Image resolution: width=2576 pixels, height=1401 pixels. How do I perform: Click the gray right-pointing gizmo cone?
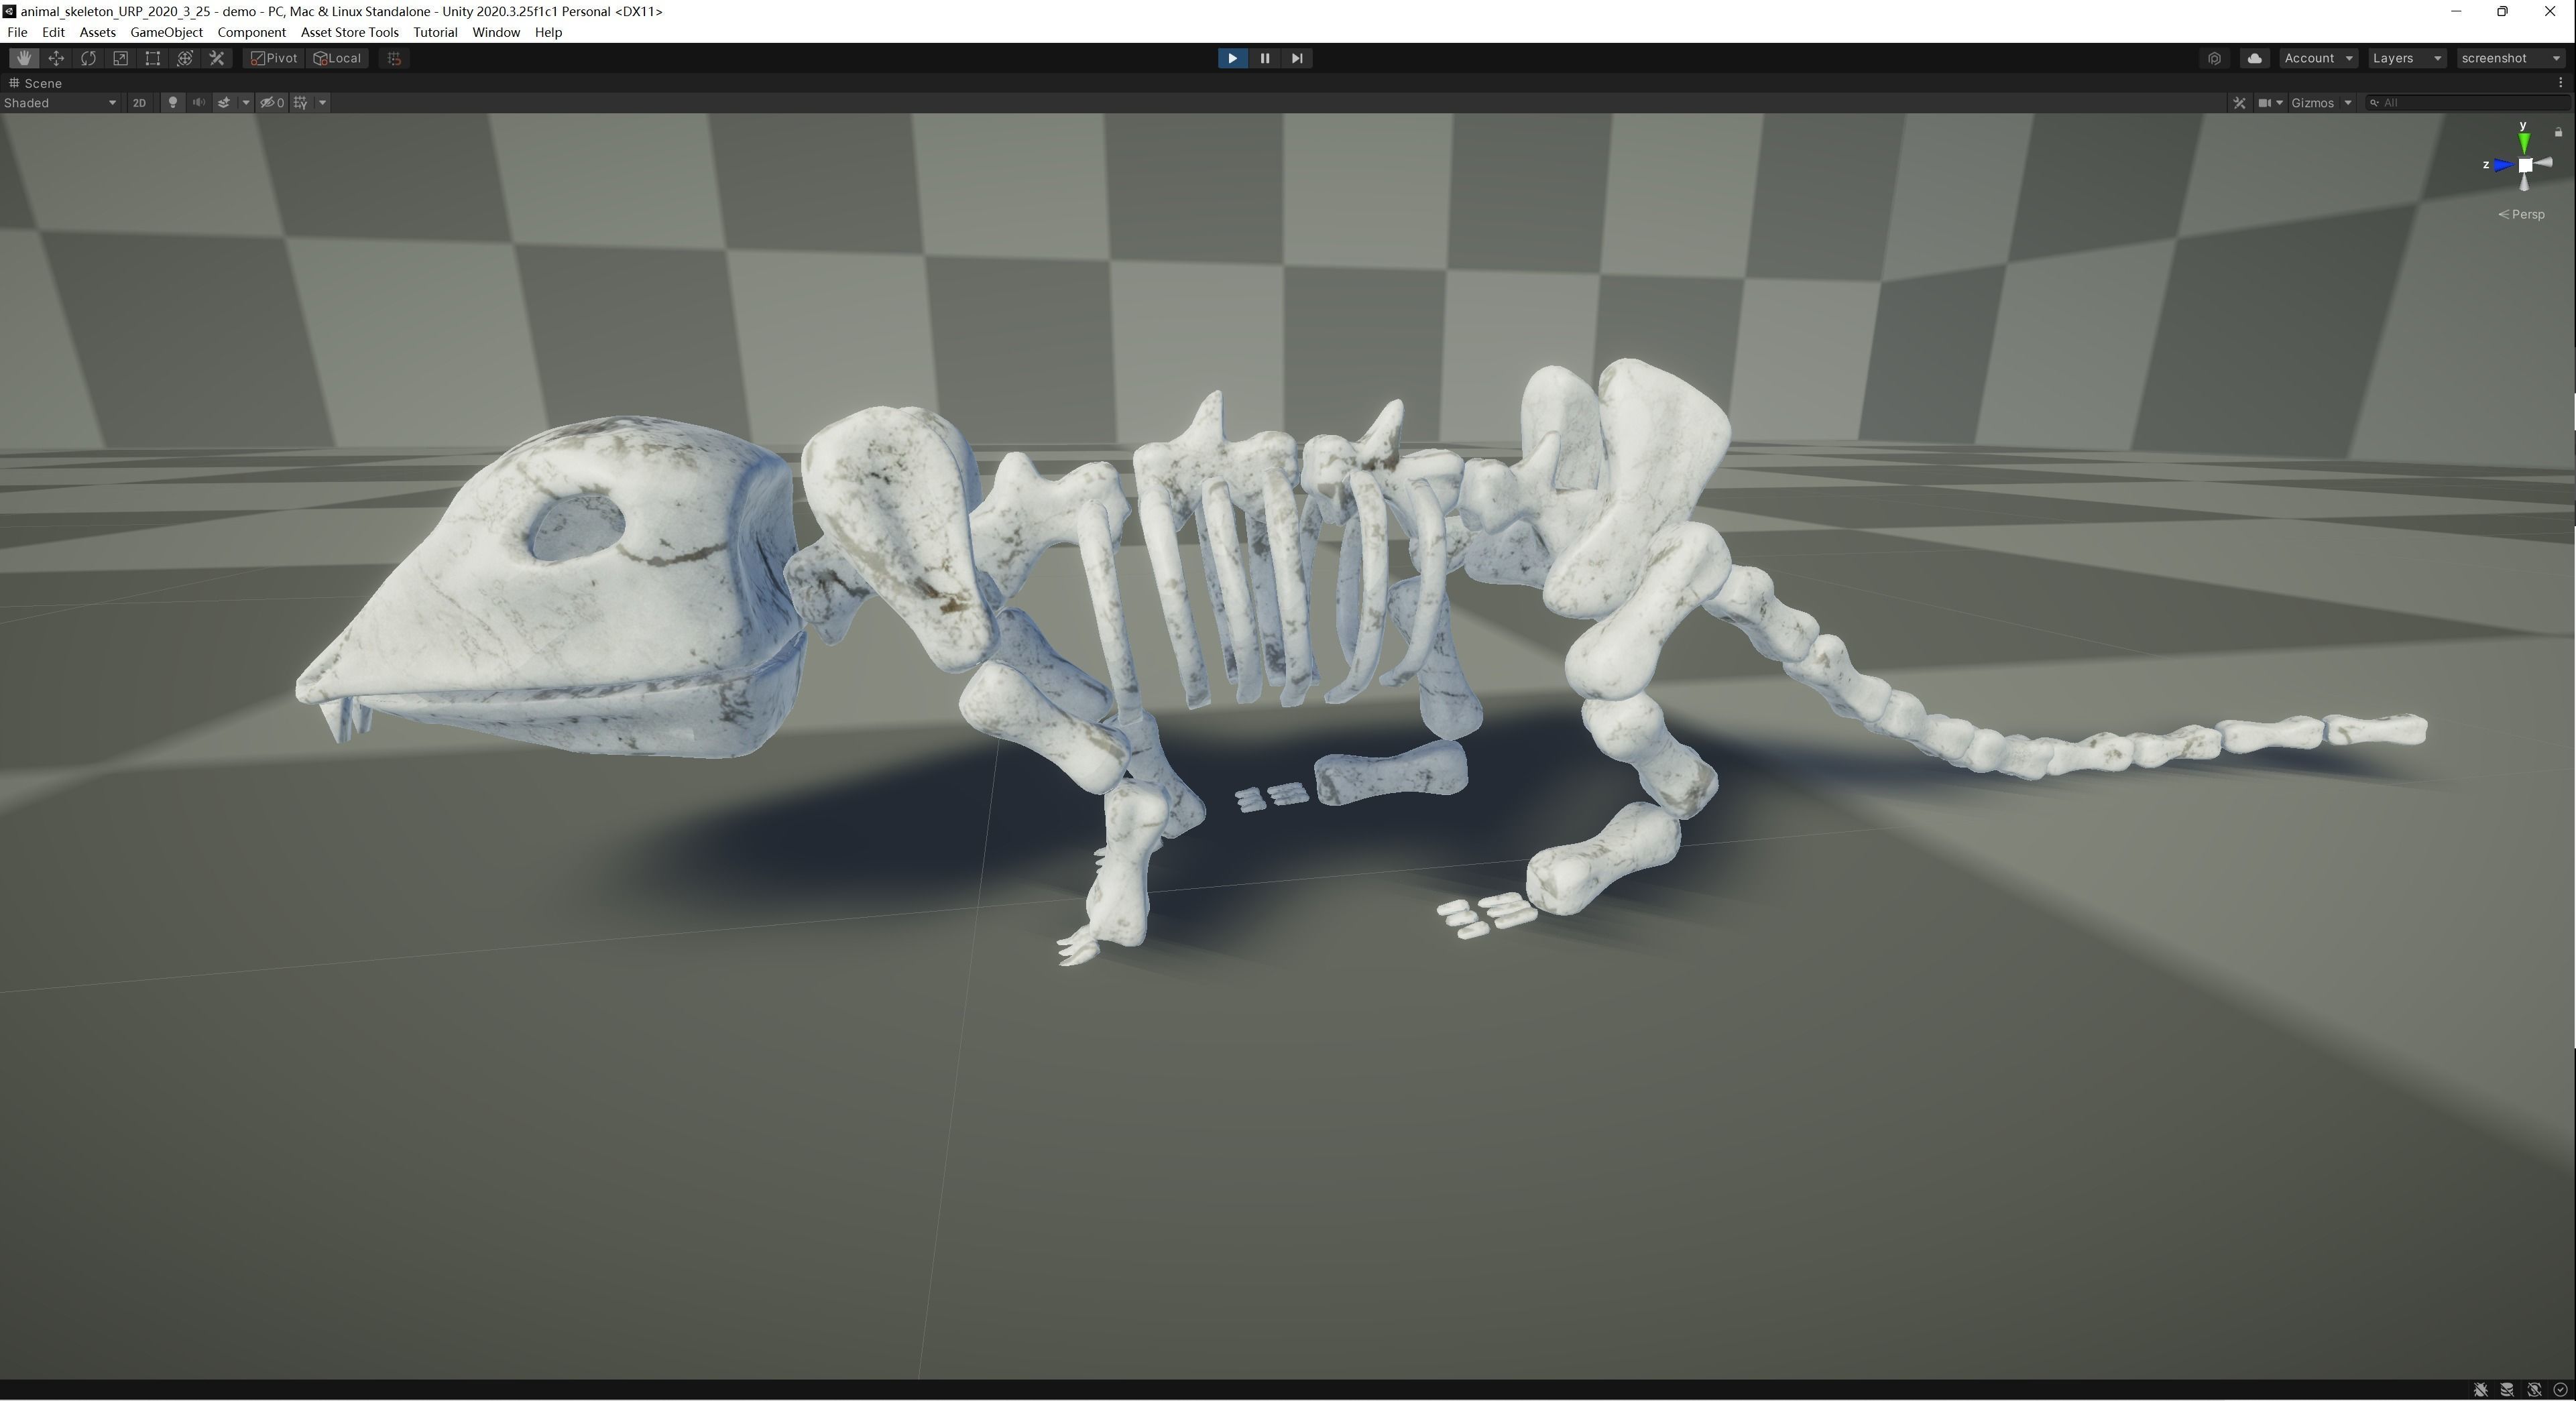click(2544, 163)
